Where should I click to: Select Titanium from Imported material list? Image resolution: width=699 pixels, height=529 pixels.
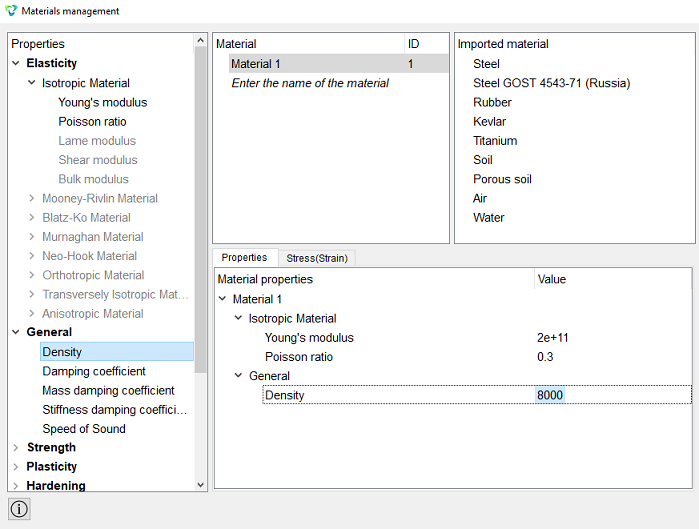coord(495,141)
